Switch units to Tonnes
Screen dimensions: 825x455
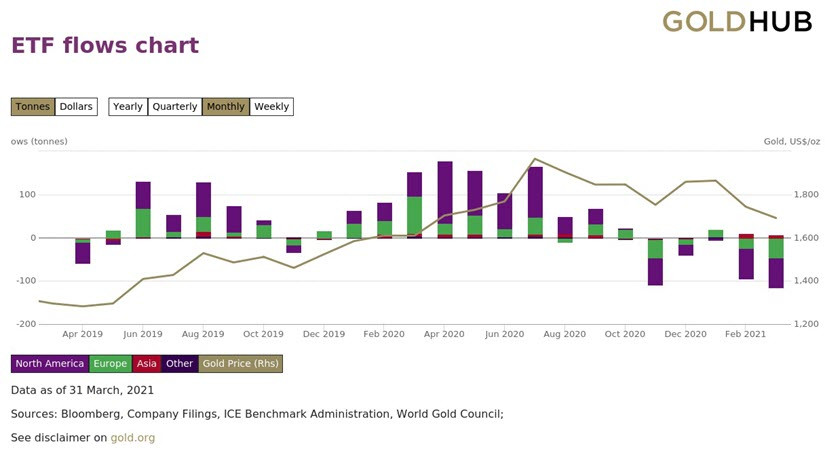(33, 107)
